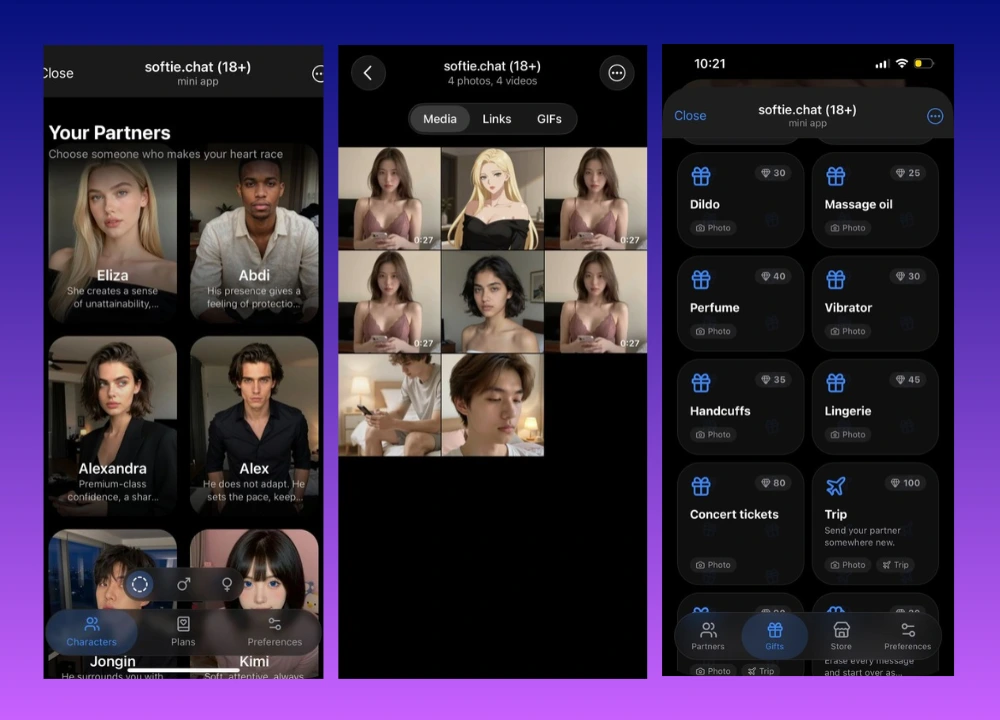
Task: Choose the Jongin partner card
Action: click(112, 603)
